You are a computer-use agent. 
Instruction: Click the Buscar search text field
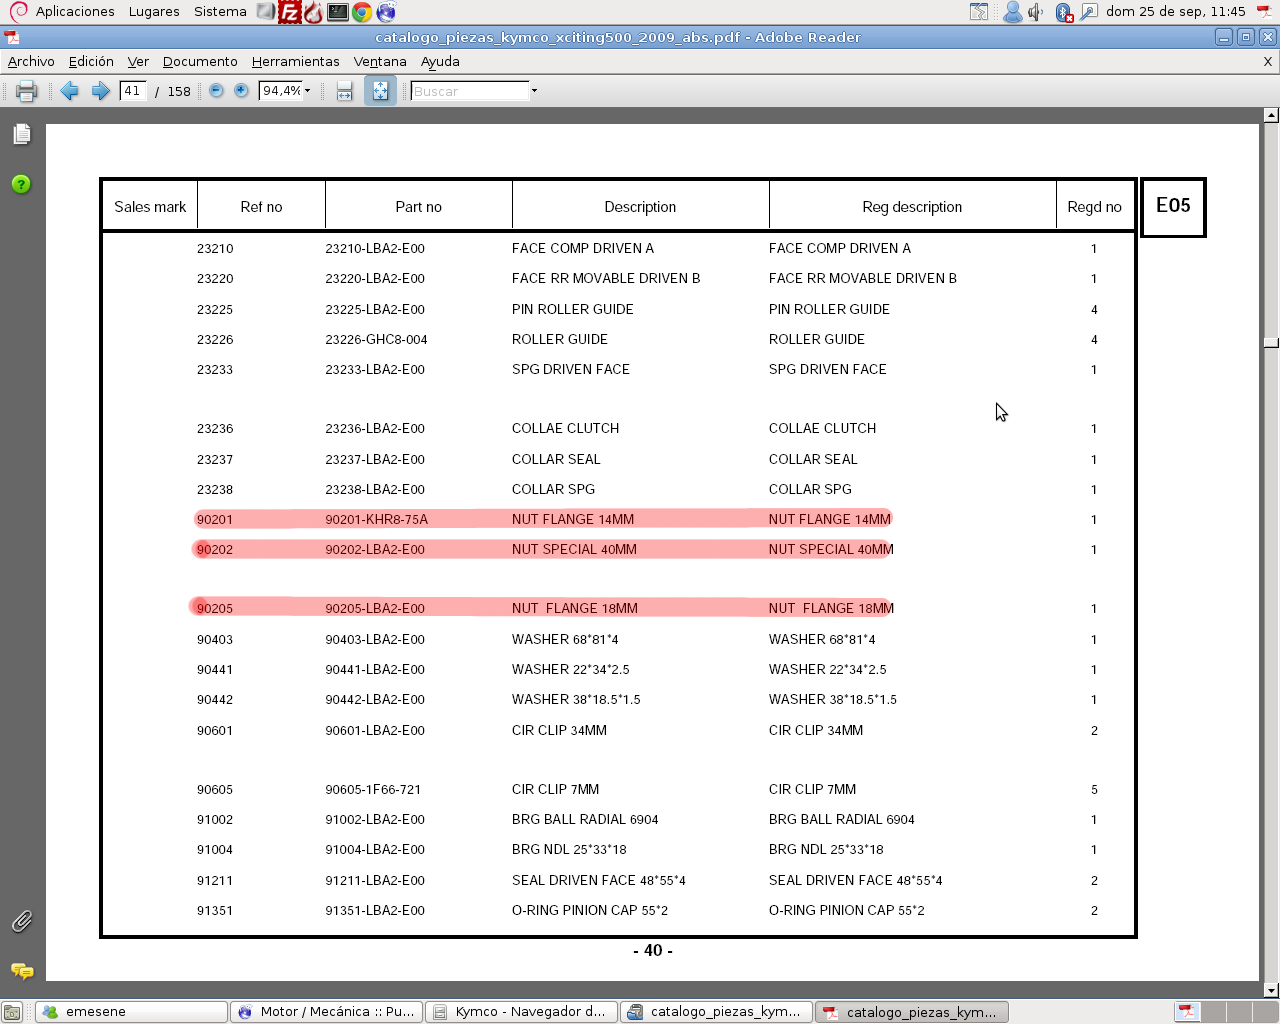(469, 91)
